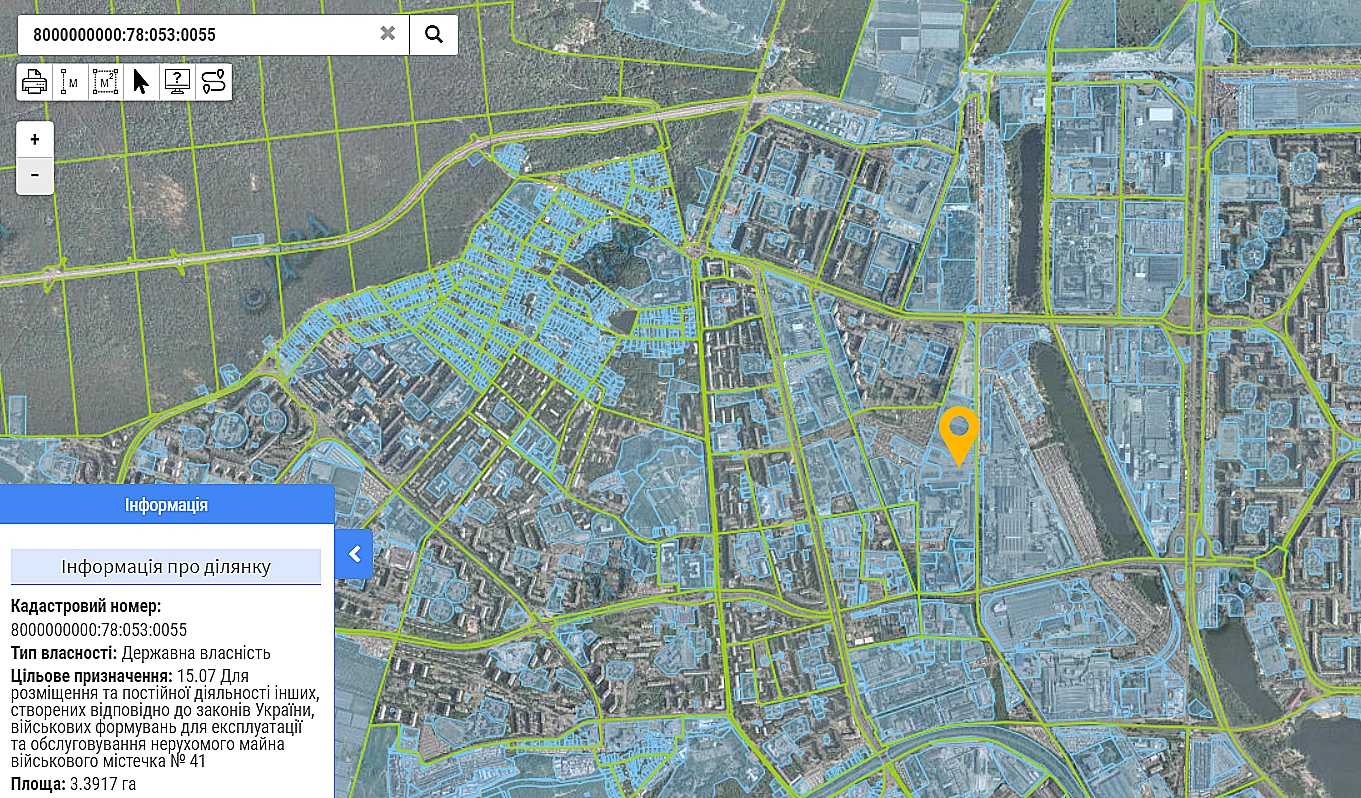The image size is (1361, 798).
Task: Click the Інформація про ділянку section header
Action: tap(166, 567)
